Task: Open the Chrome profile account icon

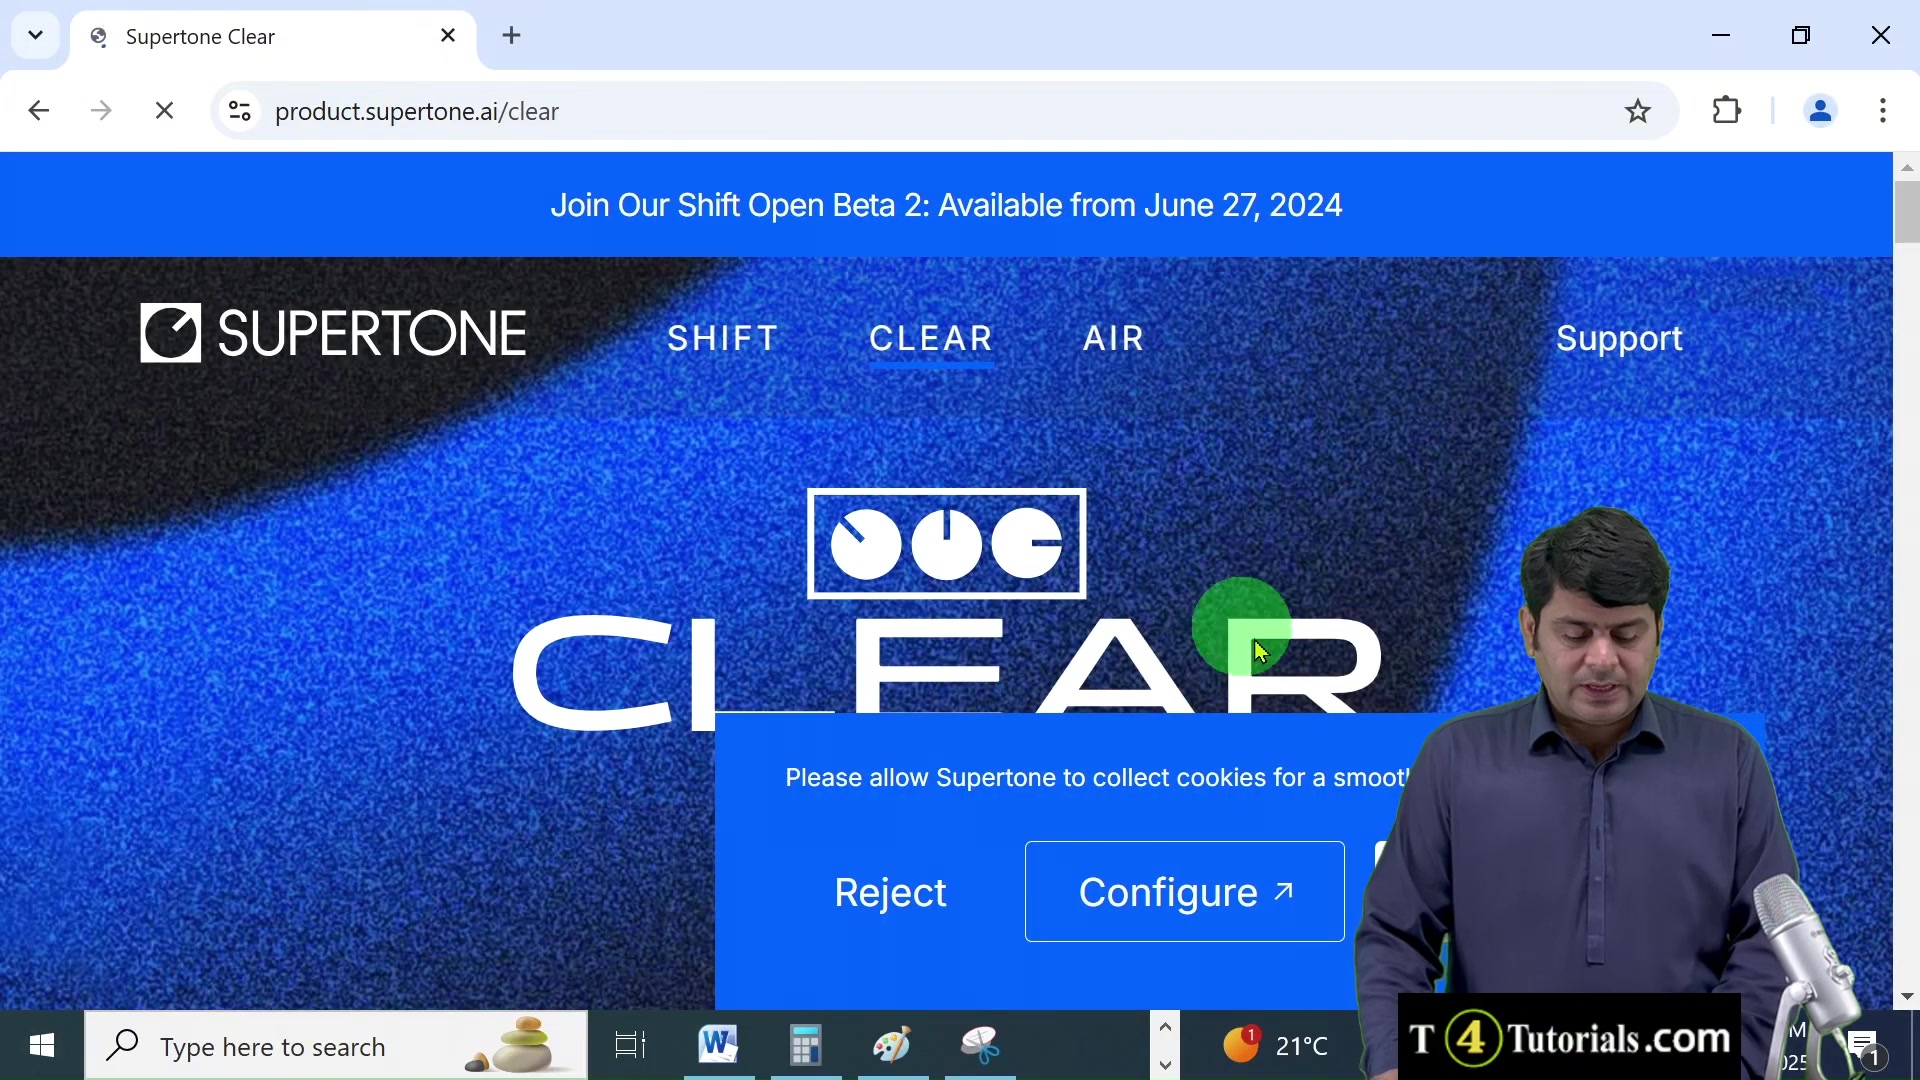Action: coord(1820,111)
